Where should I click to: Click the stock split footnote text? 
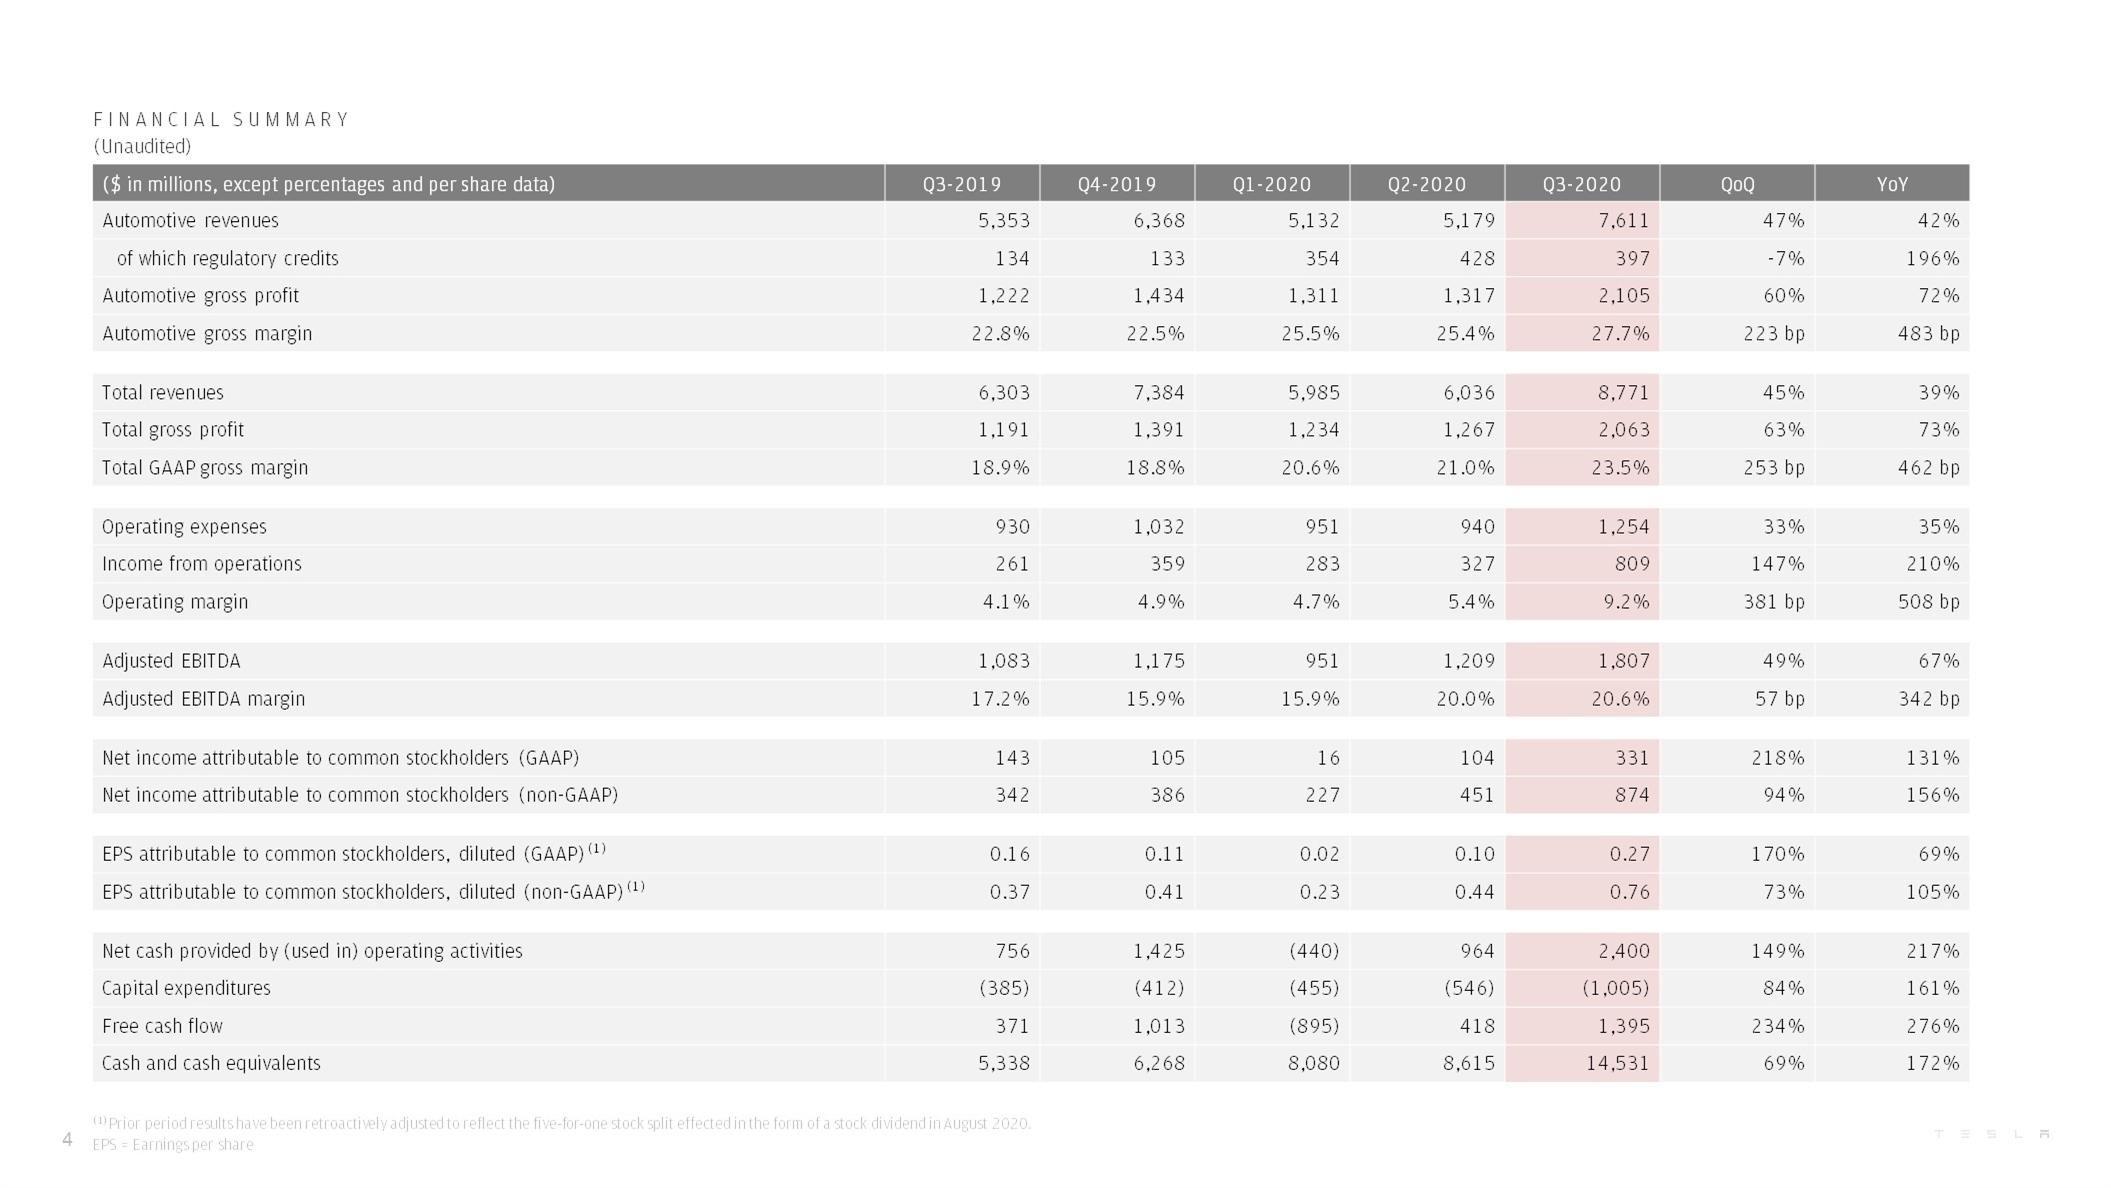pos(562,1123)
